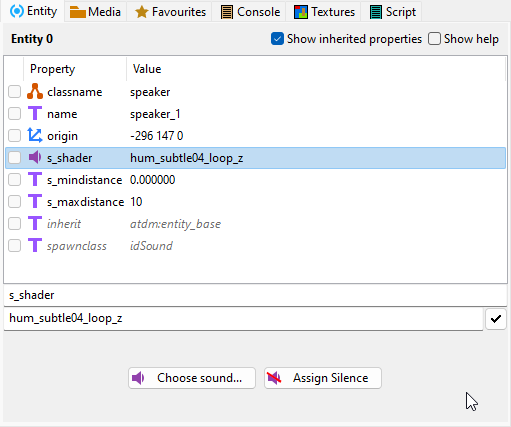
Task: Select the s_maxdistance property label
Action: pyautogui.click(x=86, y=202)
